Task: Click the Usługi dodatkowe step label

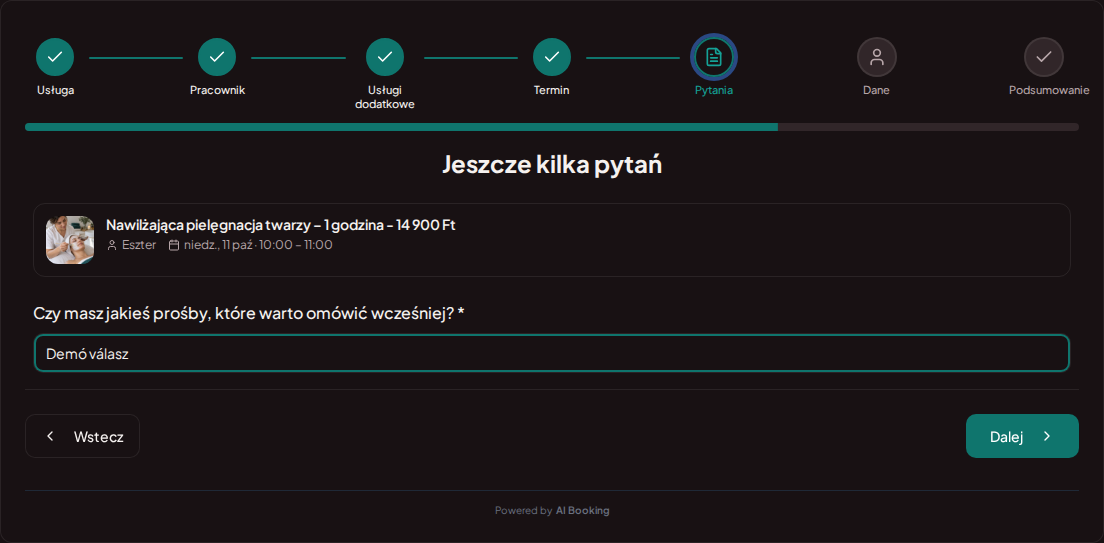Action: pos(385,97)
